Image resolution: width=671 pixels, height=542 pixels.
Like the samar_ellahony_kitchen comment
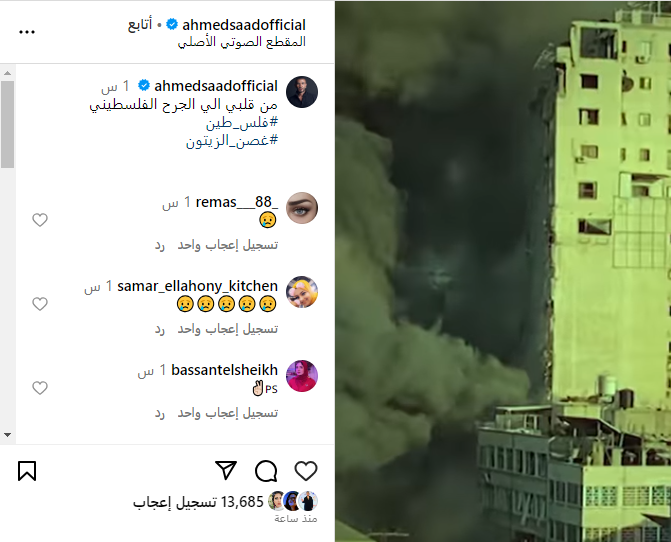pos(40,304)
